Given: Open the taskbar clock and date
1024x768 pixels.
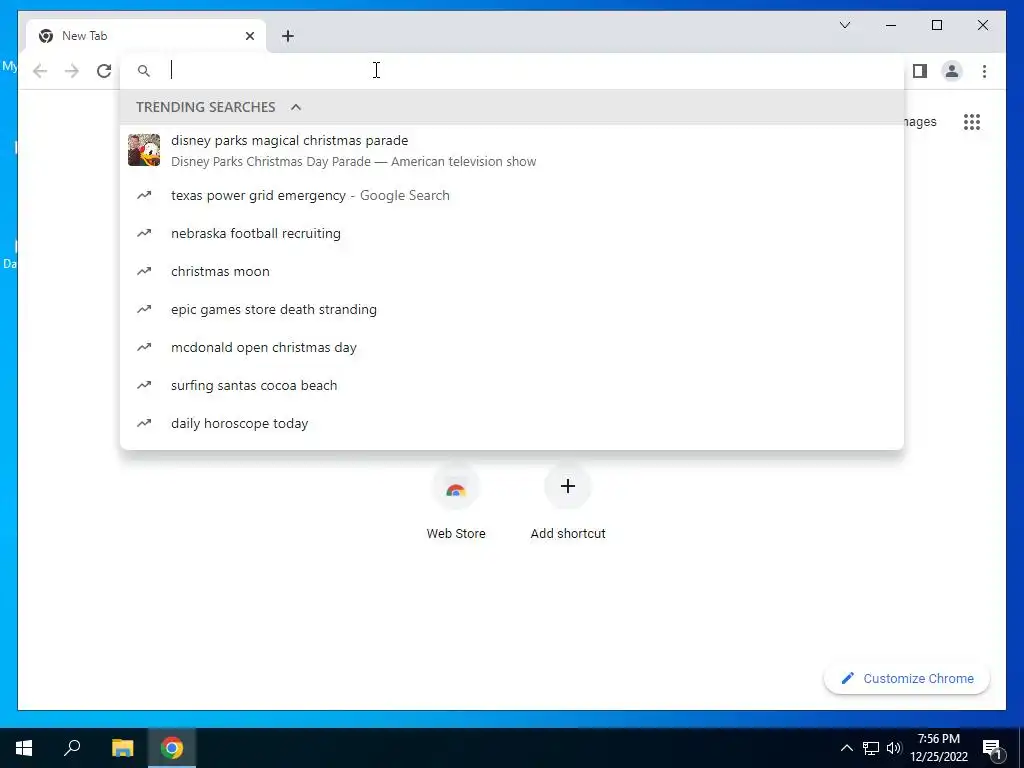Looking at the screenshot, I should point(938,748).
